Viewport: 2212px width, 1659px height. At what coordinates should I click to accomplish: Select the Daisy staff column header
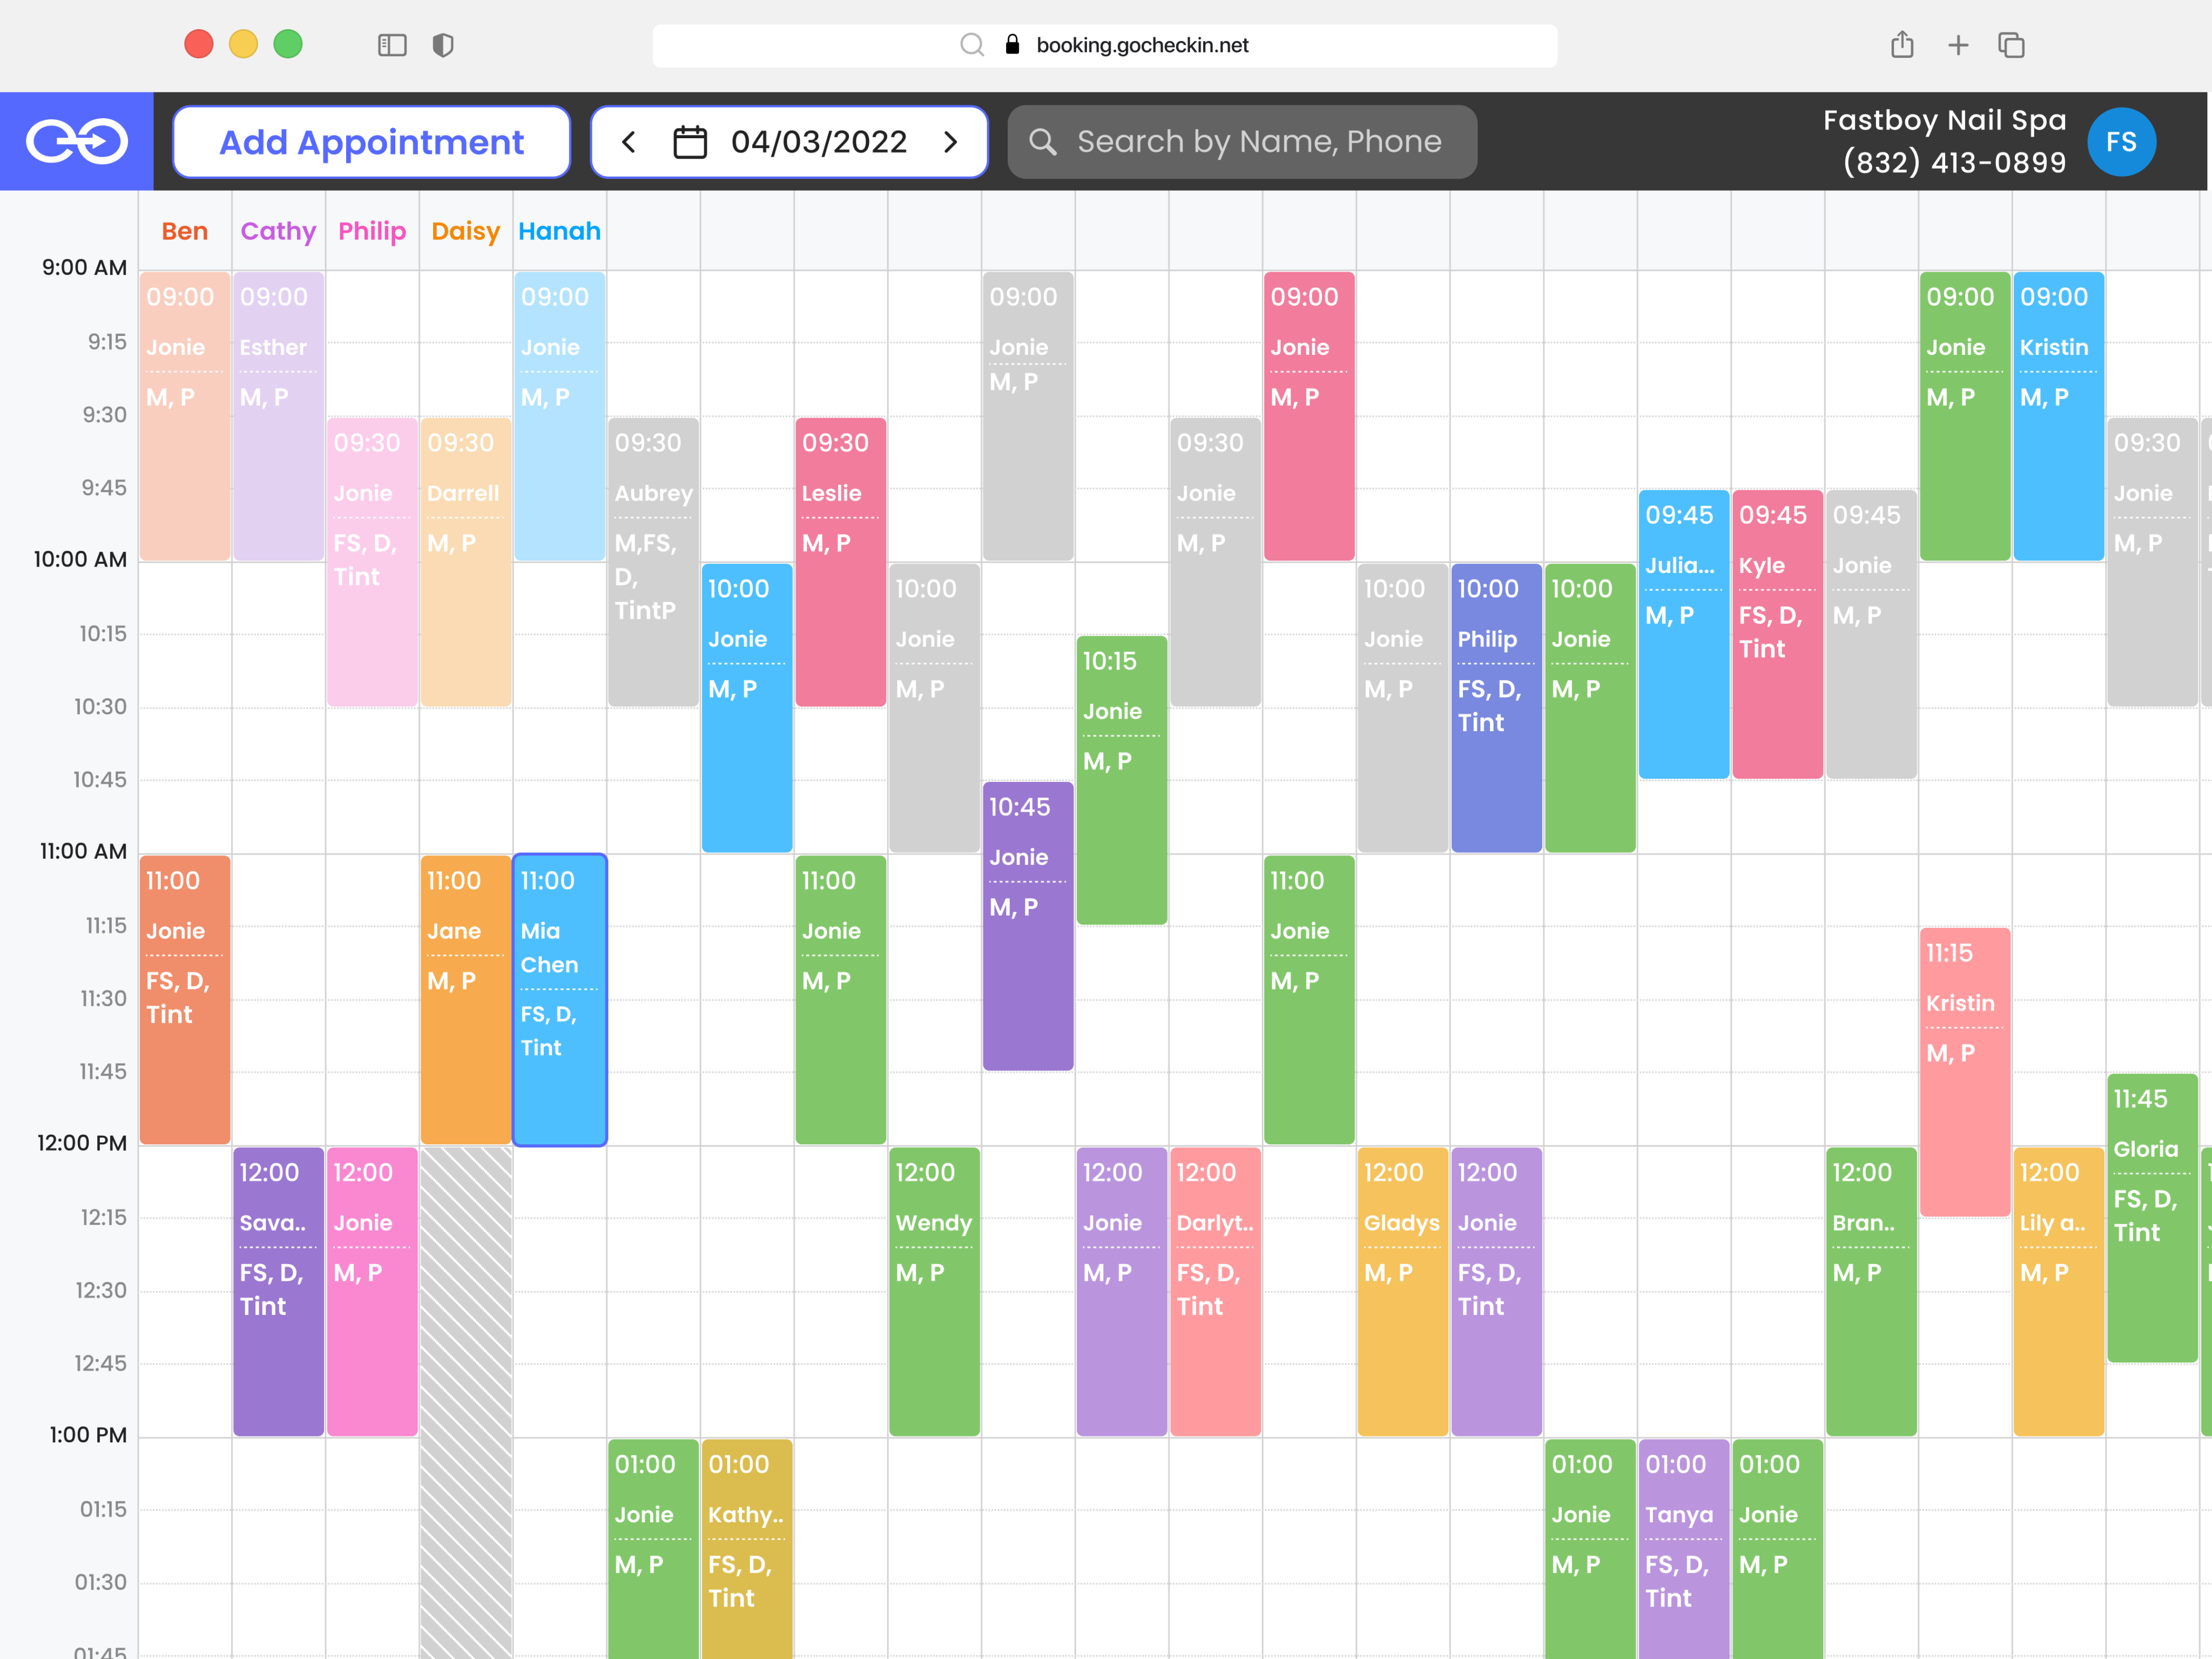[466, 231]
